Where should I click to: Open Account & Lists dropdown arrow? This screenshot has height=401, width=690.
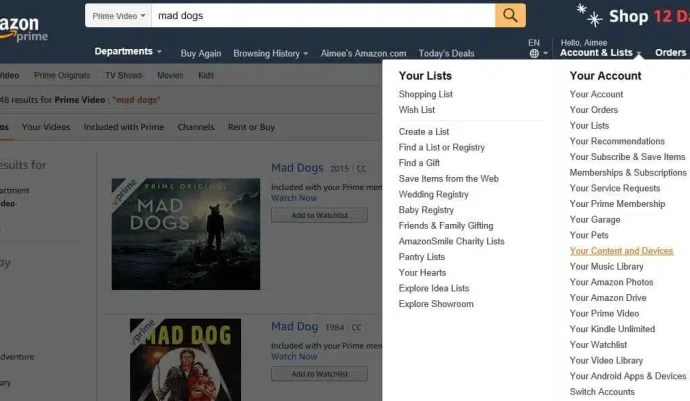(x=638, y=53)
